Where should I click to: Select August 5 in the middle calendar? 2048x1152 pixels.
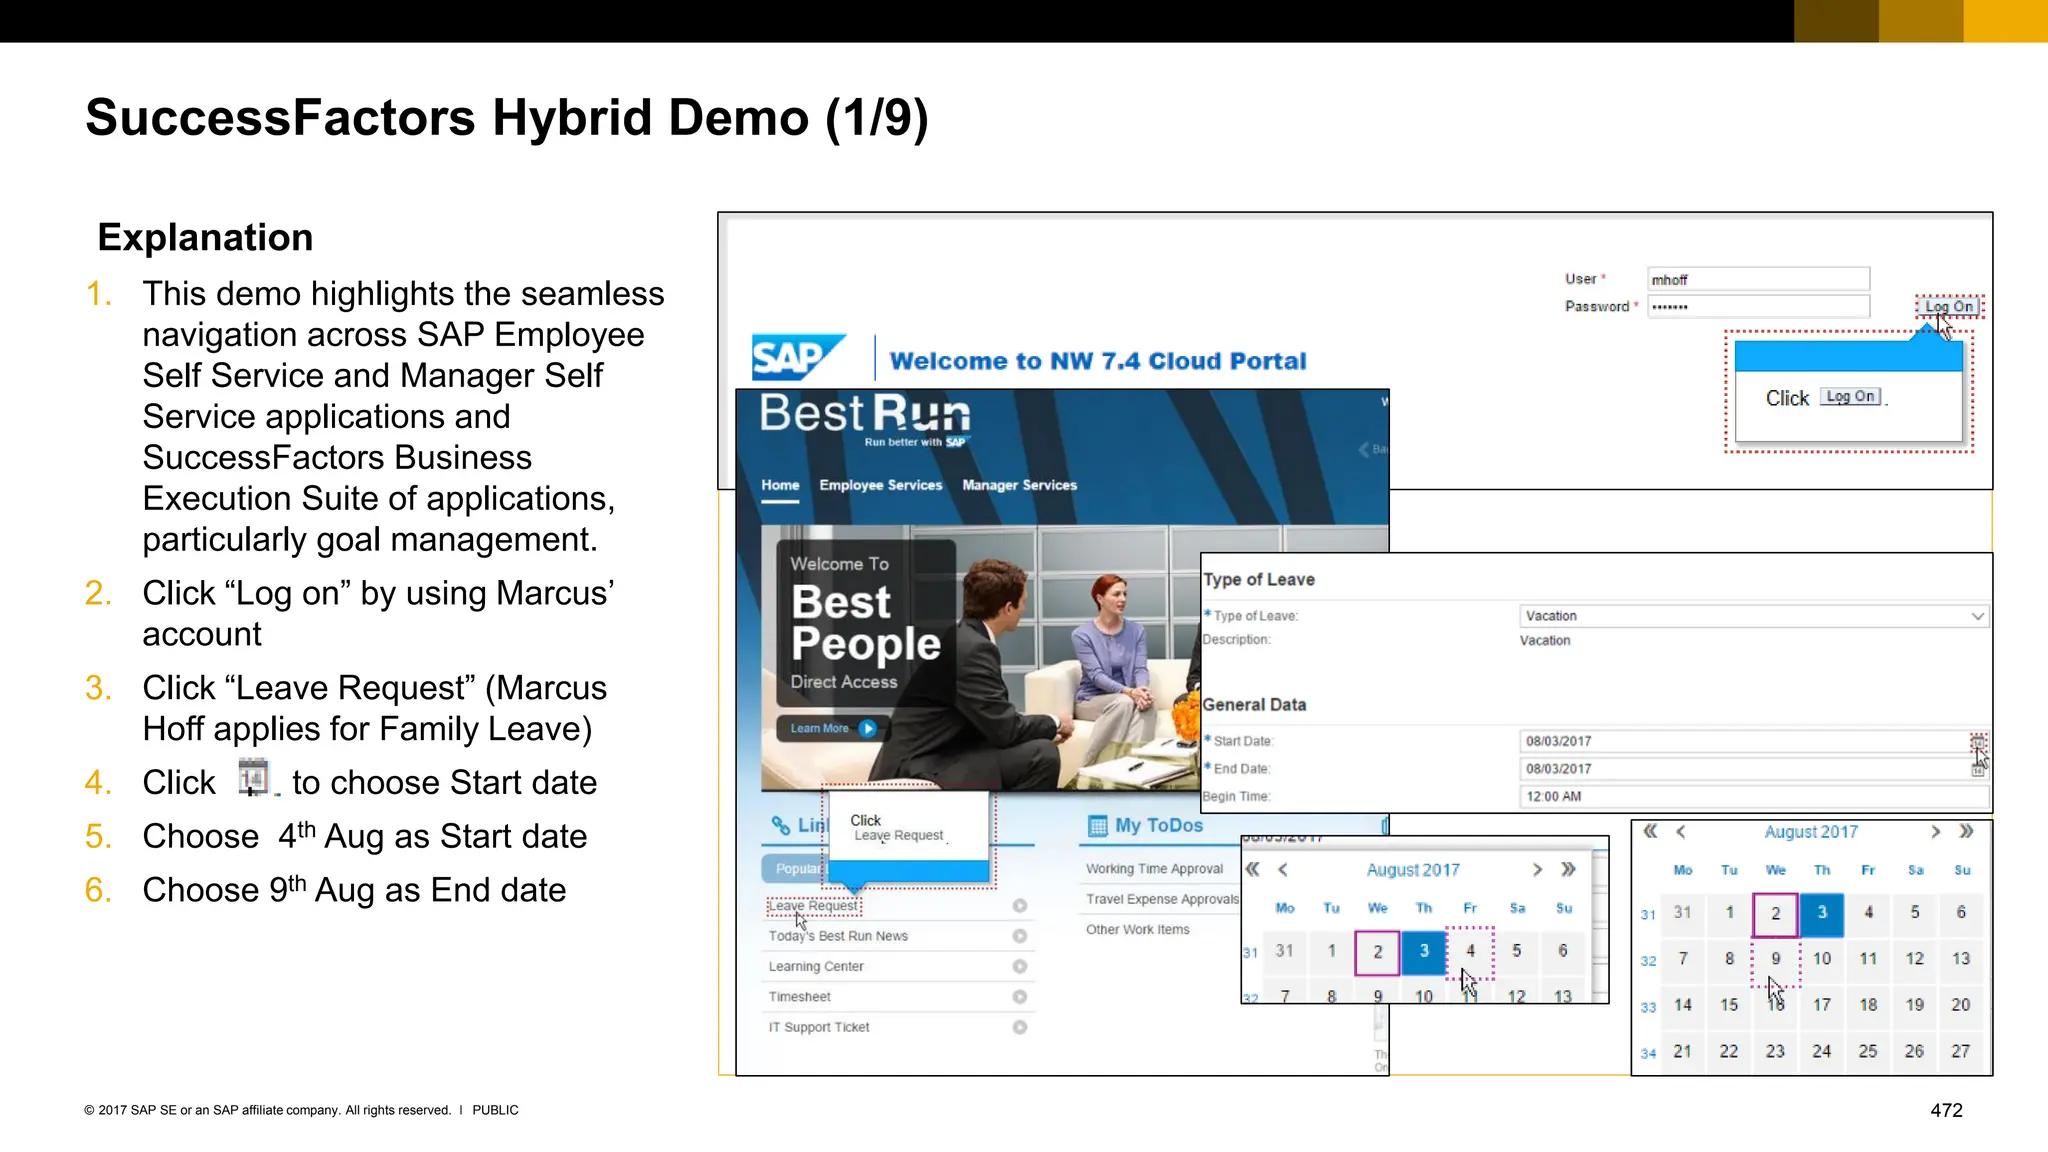(1517, 951)
